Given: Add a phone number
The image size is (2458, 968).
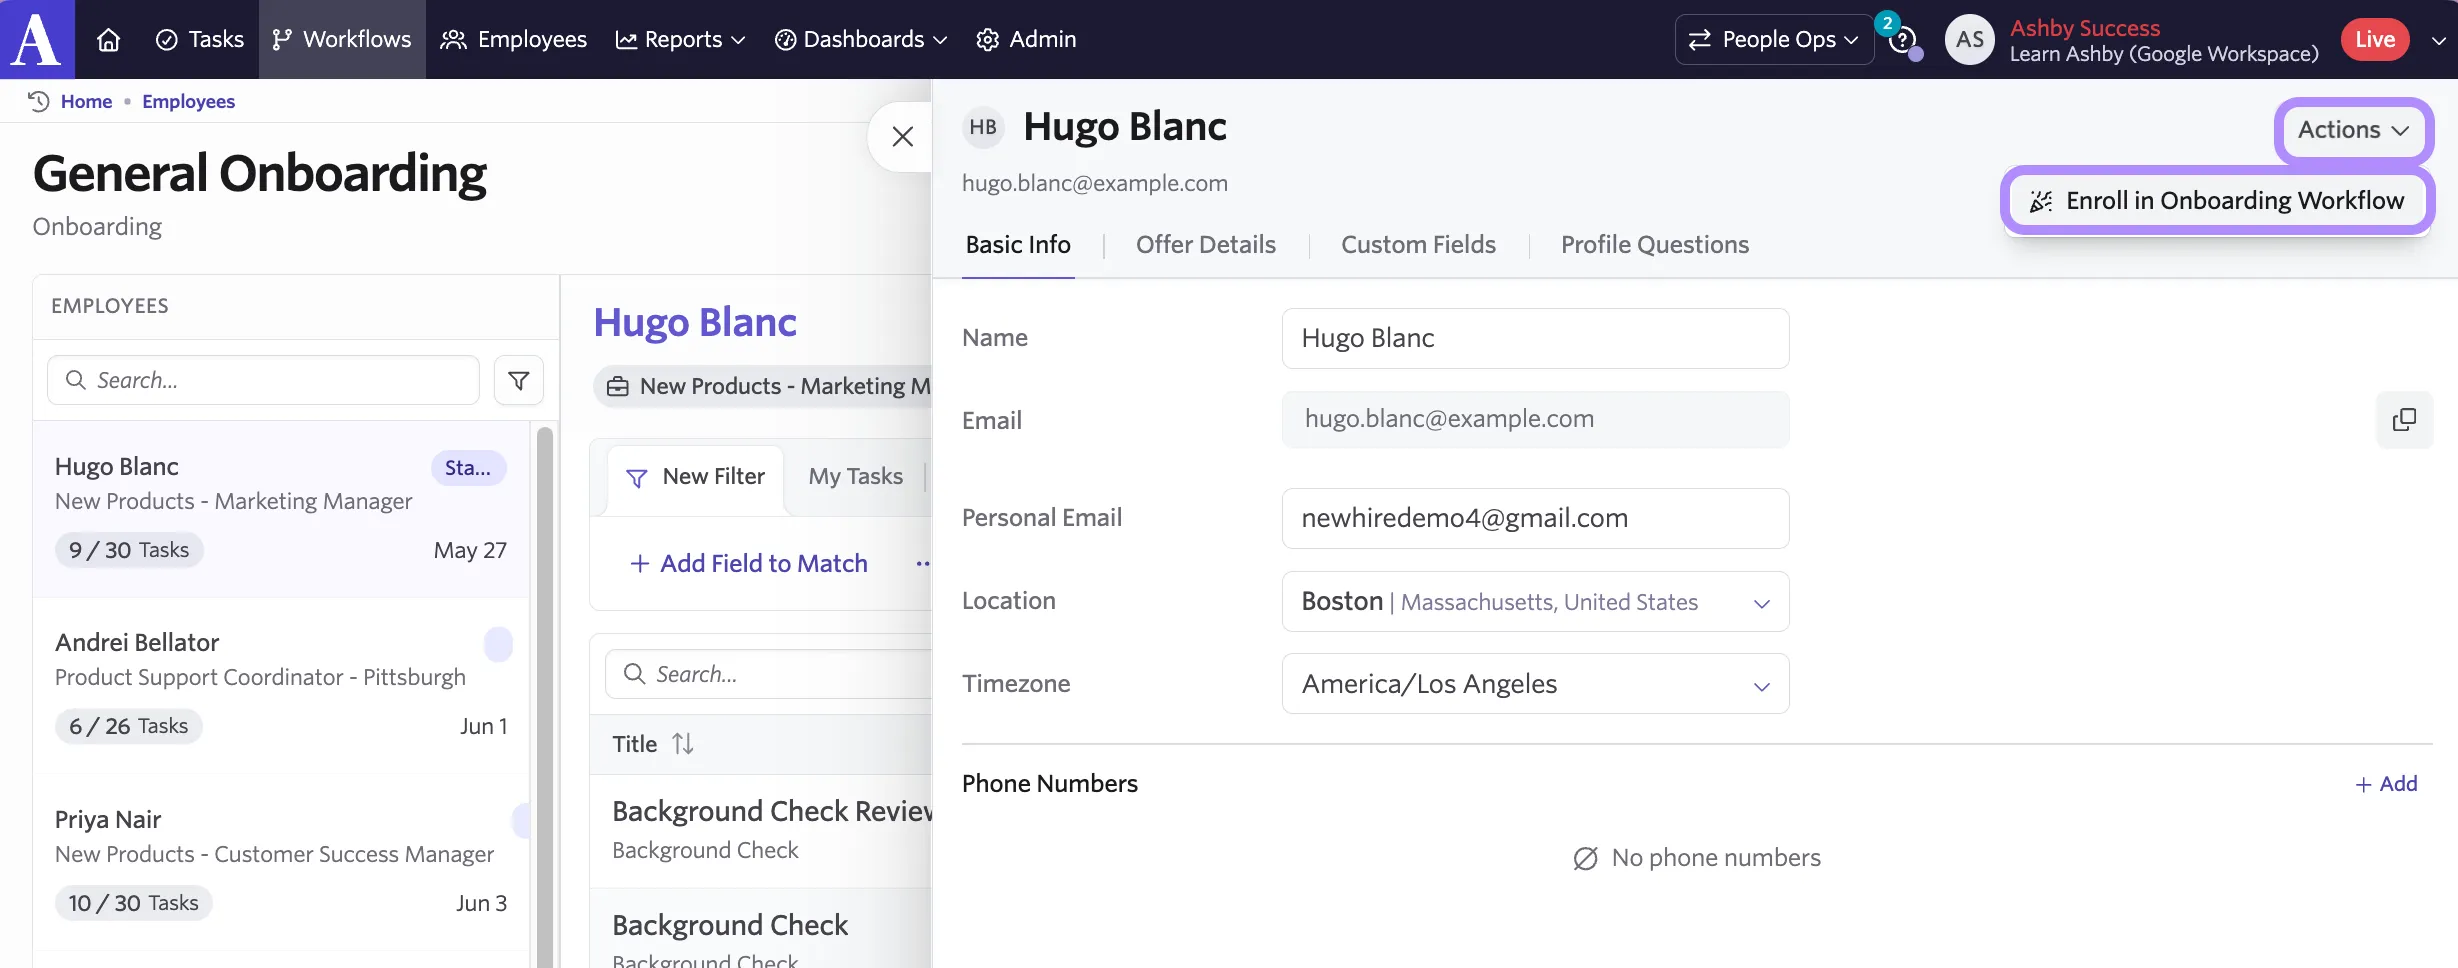Looking at the screenshot, I should (x=2386, y=784).
